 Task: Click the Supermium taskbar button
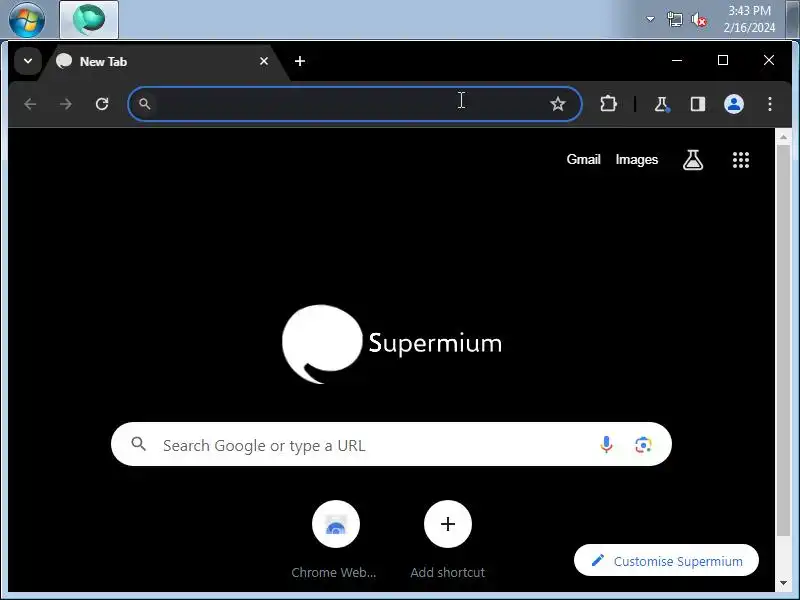tap(89, 19)
